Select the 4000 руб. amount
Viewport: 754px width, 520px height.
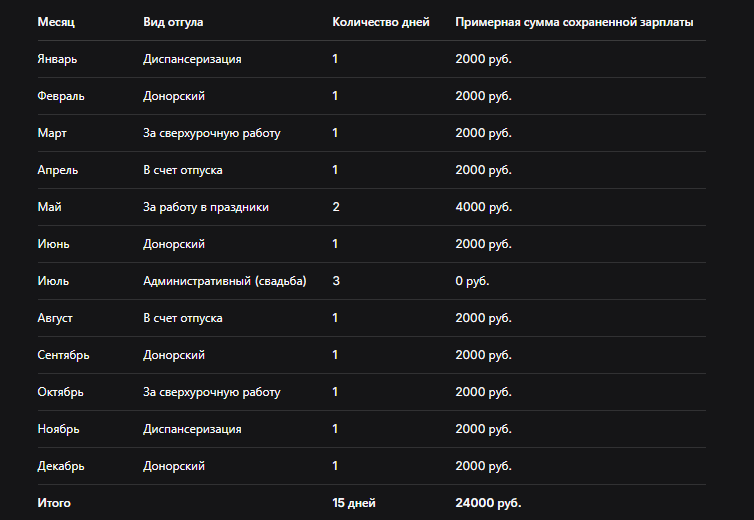[x=484, y=207]
